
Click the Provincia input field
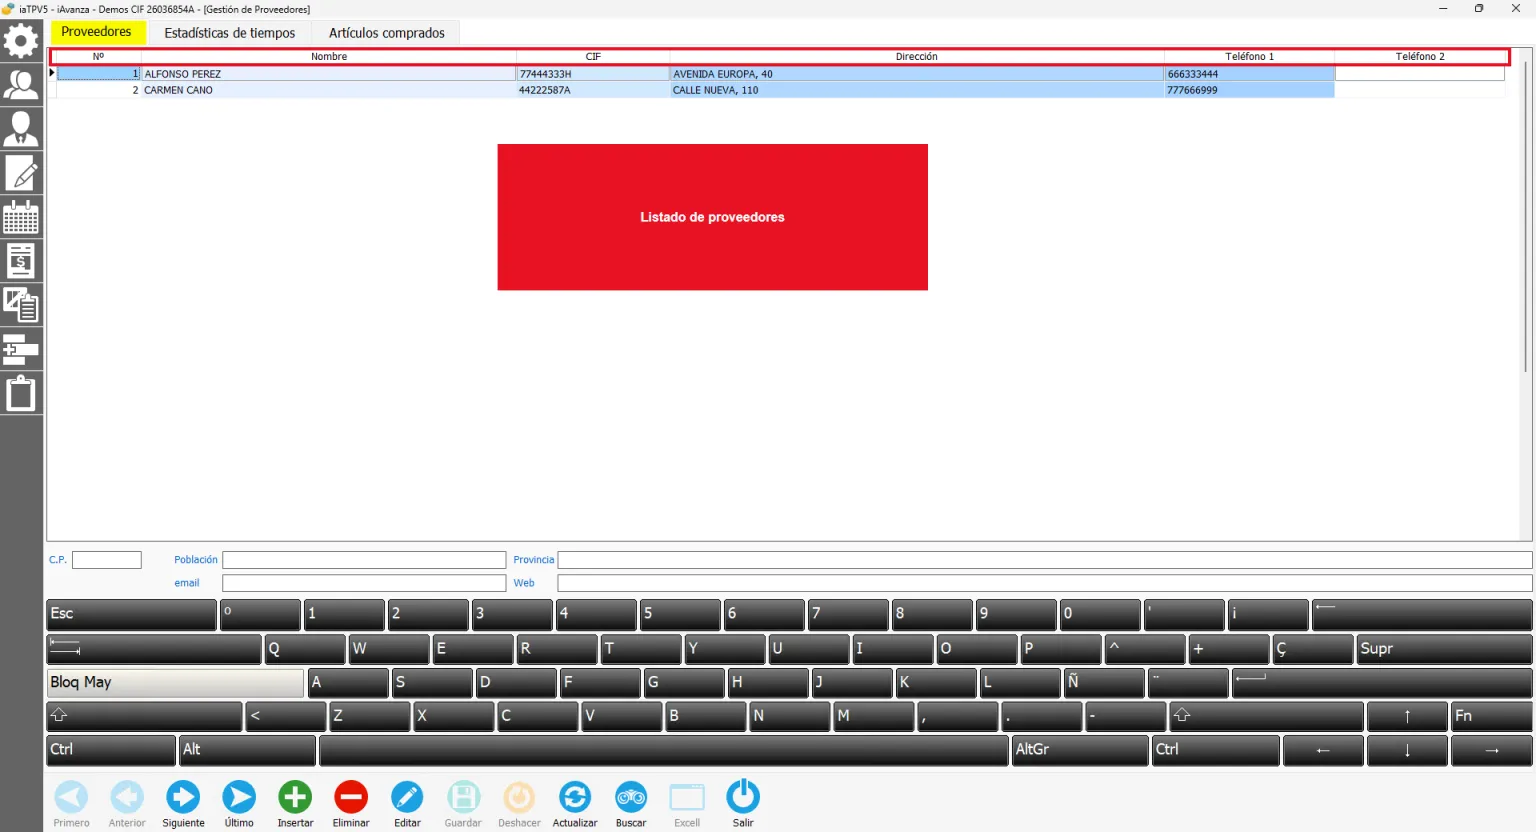pos(1045,560)
